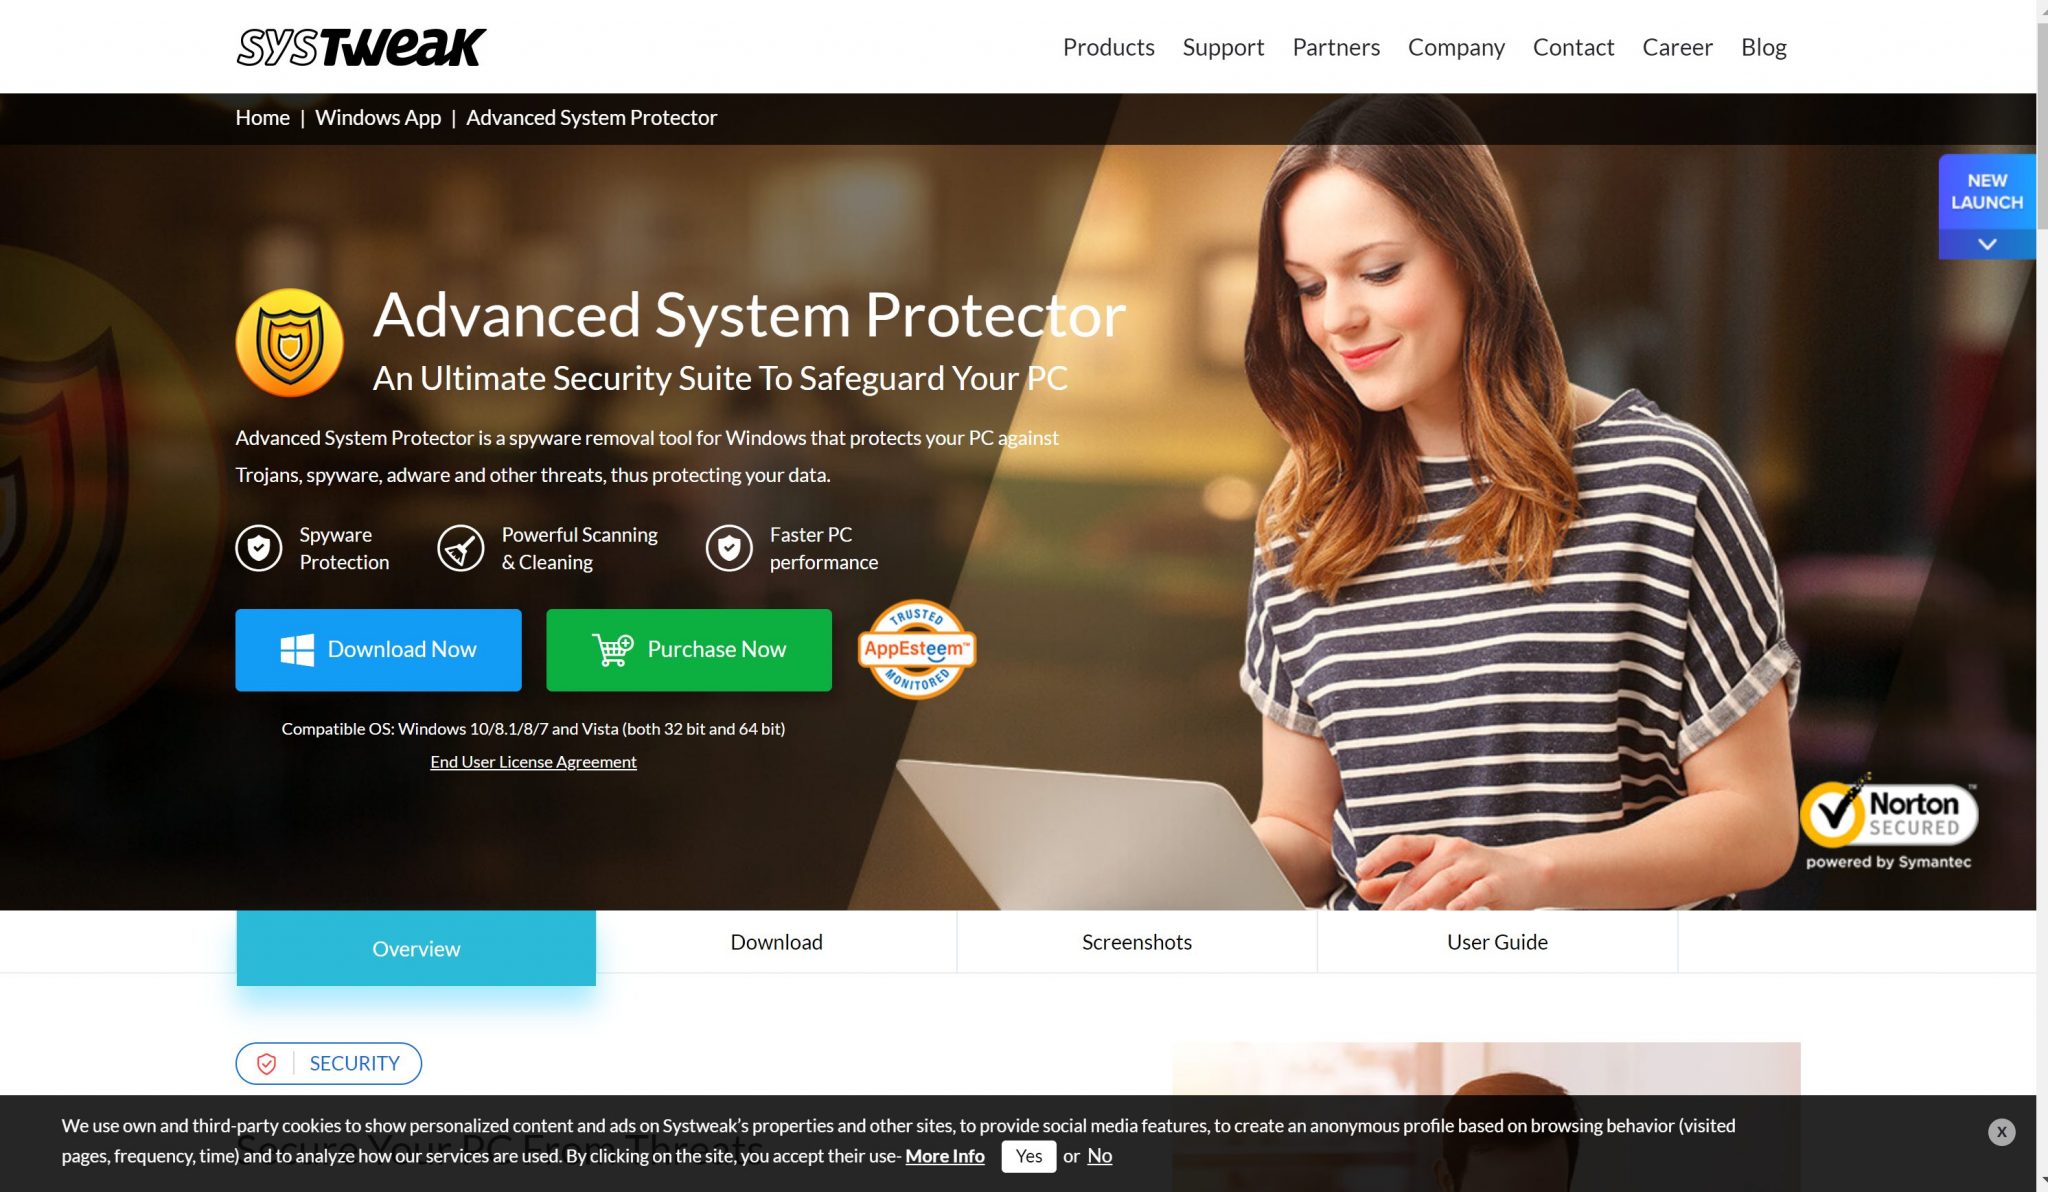Click the shopping cart icon on Purchase Now
This screenshot has width=2048, height=1192.
(611, 650)
